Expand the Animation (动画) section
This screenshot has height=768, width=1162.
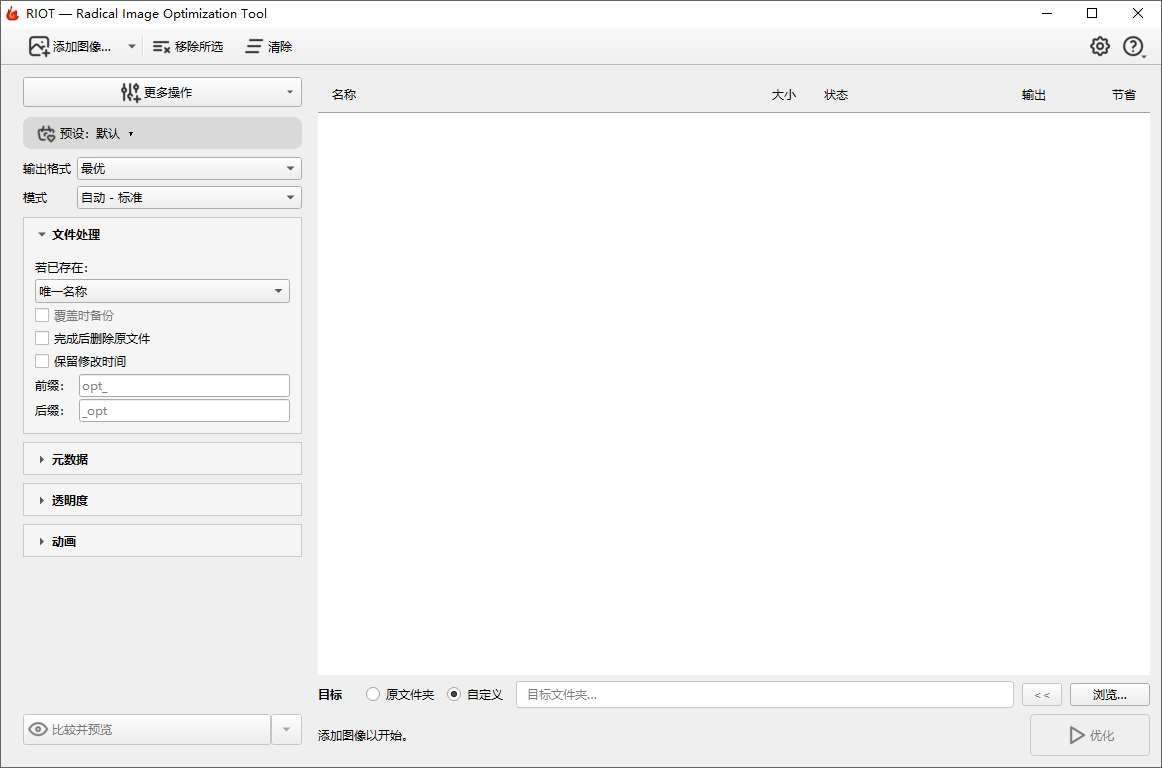(x=162, y=541)
